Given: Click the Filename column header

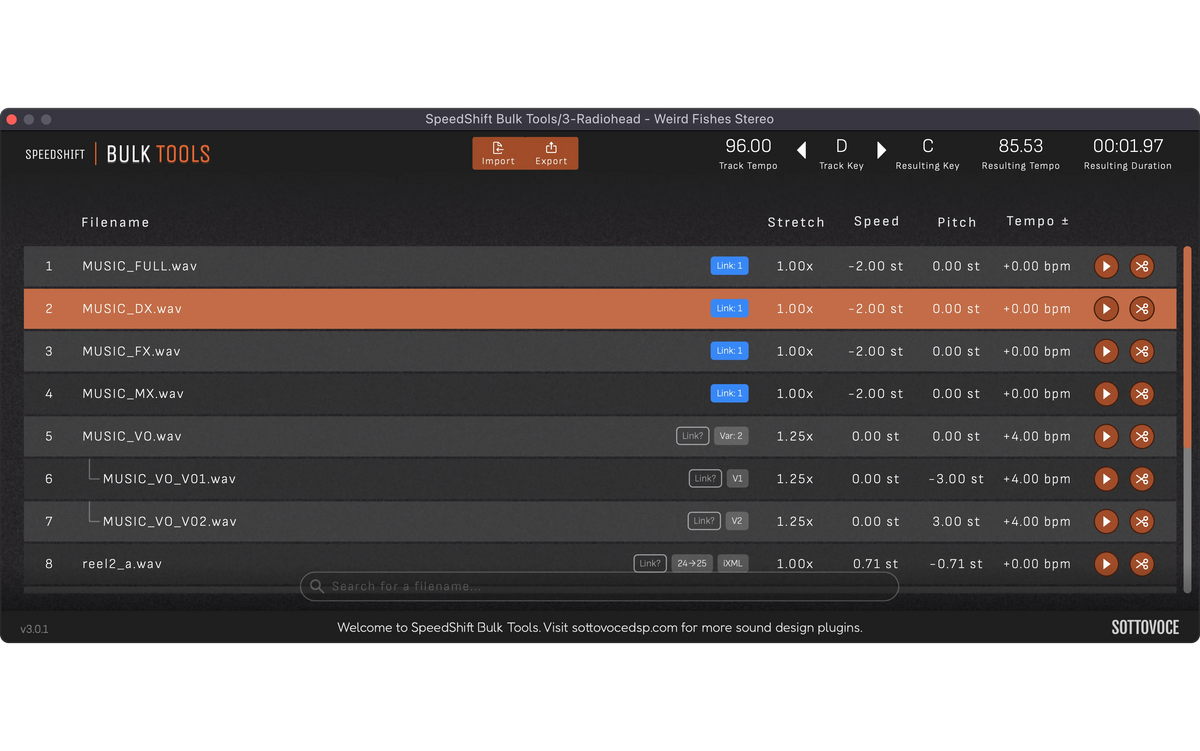Looking at the screenshot, I should click(116, 222).
